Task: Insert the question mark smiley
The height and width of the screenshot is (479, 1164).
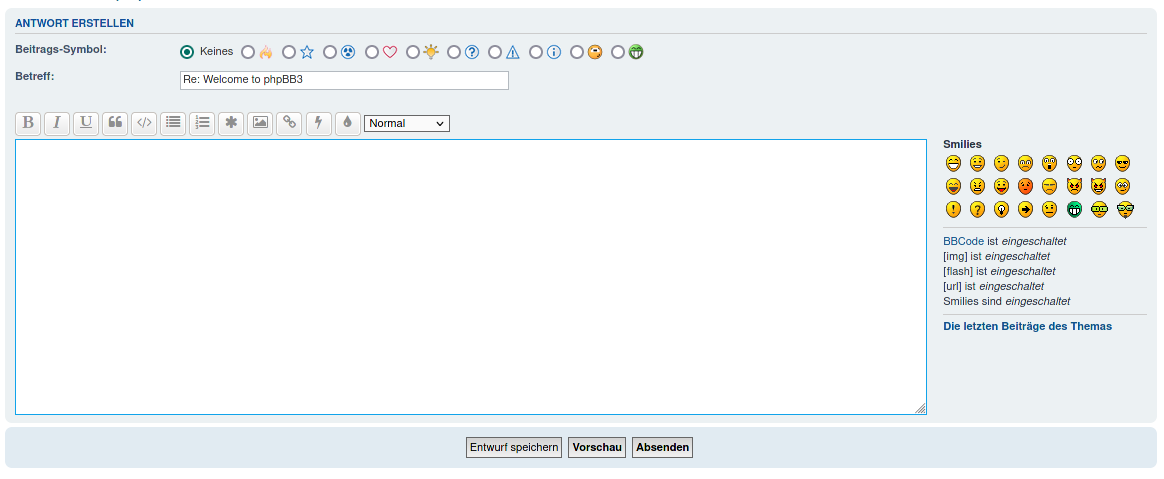Action: (977, 209)
